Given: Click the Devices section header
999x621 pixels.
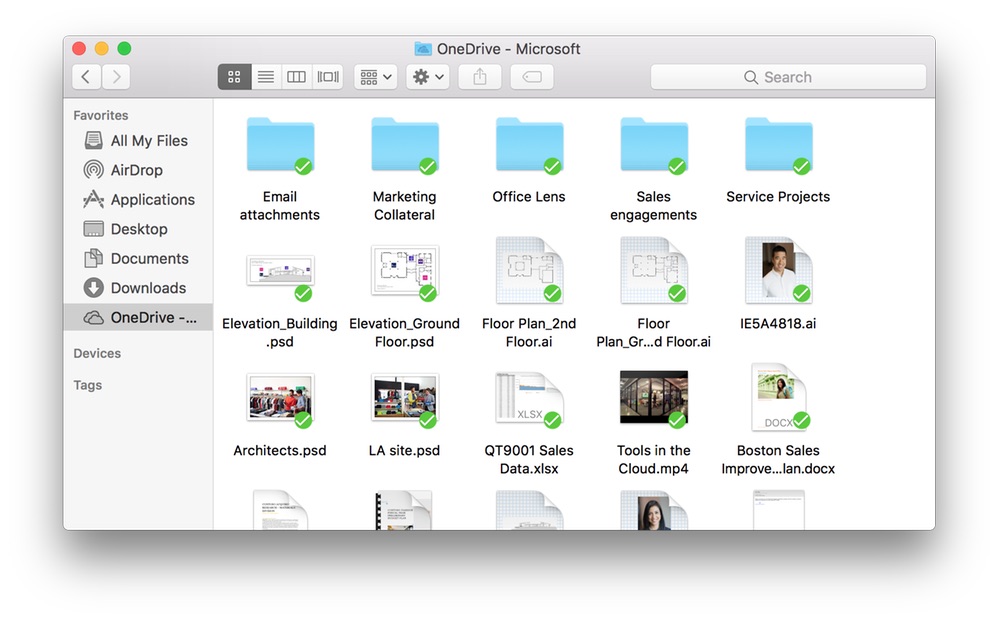Looking at the screenshot, I should point(97,353).
